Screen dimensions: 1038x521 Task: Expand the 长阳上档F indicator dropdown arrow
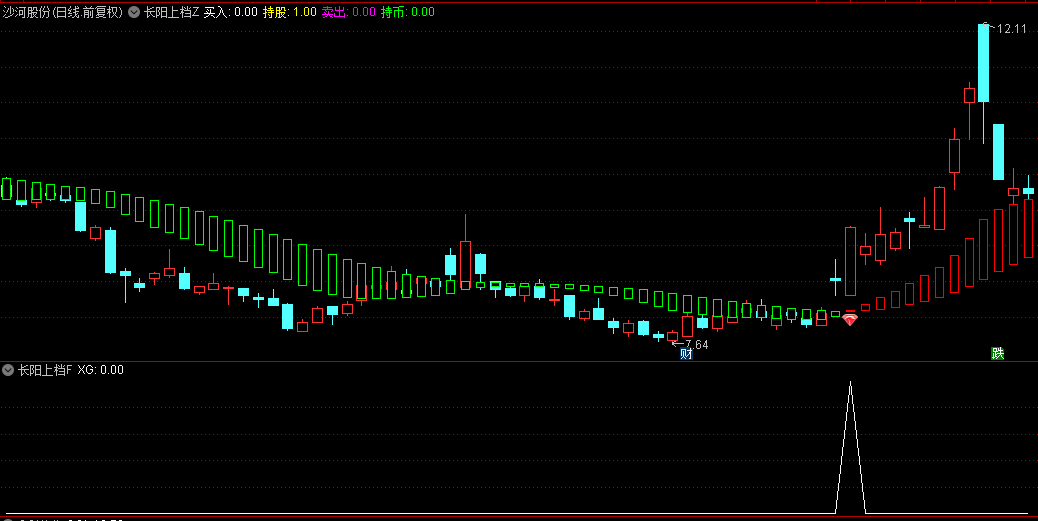pyautogui.click(x=8, y=370)
